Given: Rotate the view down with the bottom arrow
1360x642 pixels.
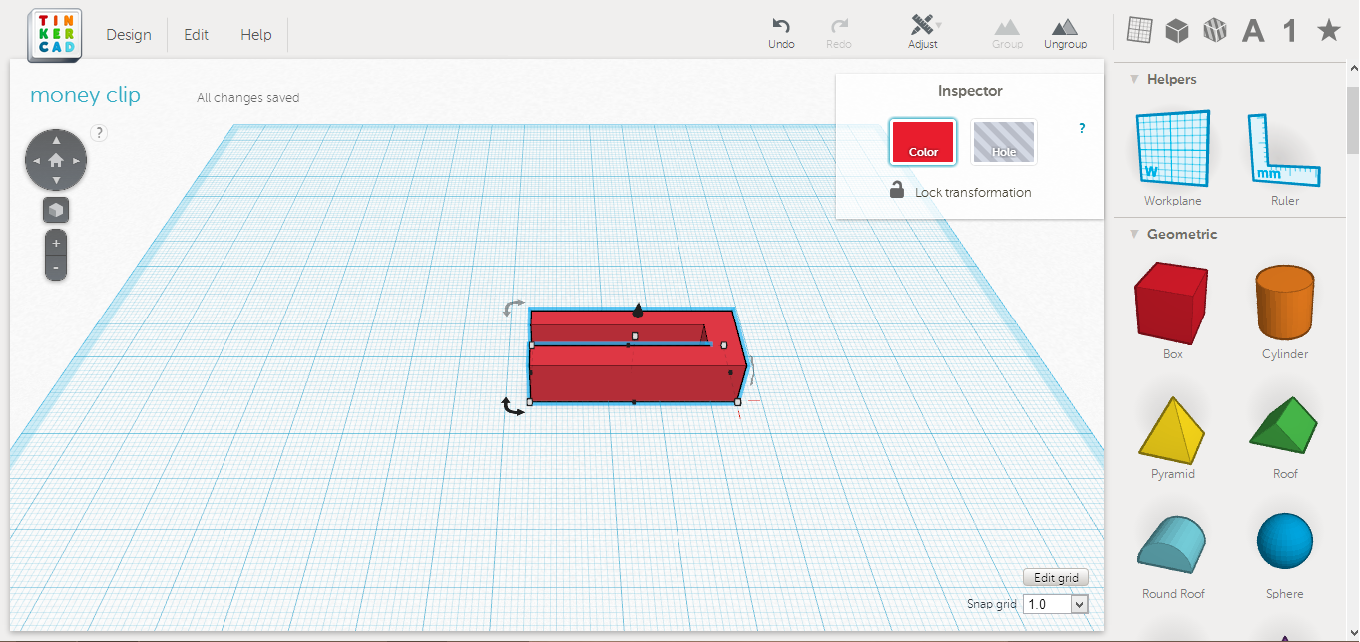Looking at the screenshot, I should pyautogui.click(x=56, y=180).
